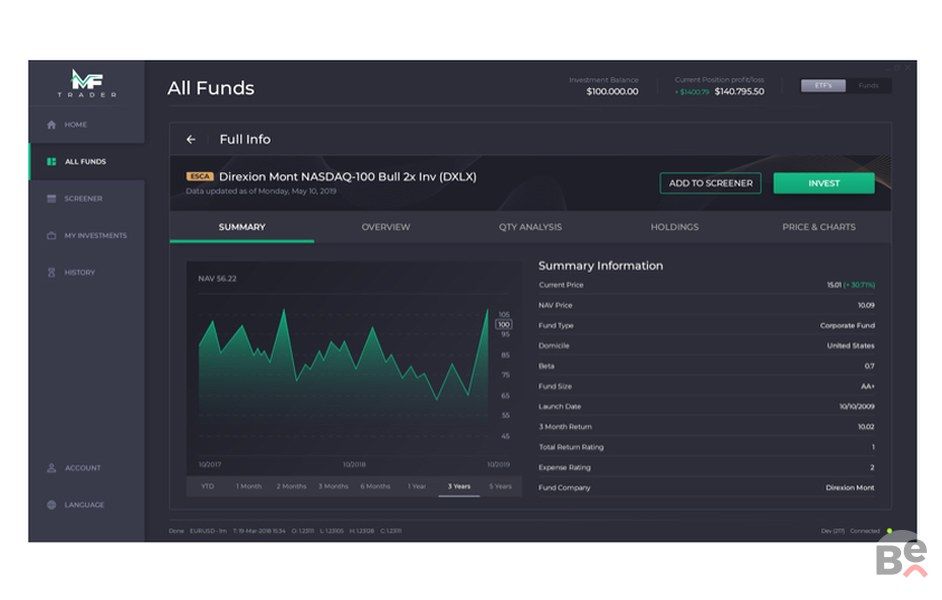Select 3 Months chart range

pos(333,486)
